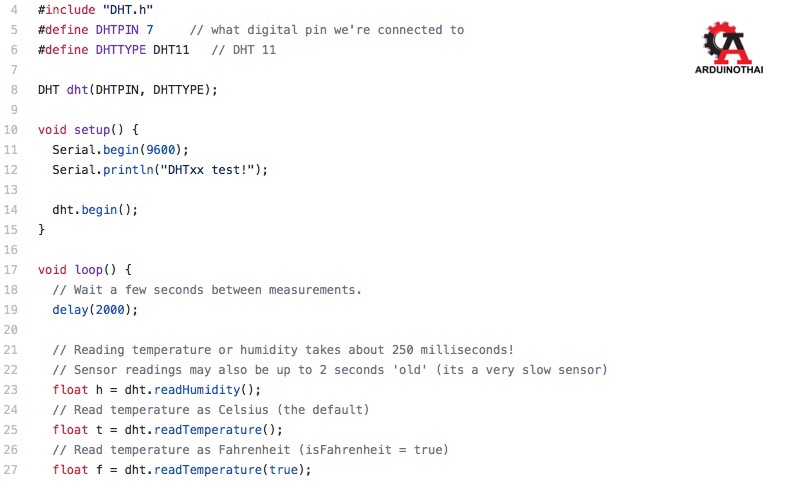Click float t readTemperature() line
The height and width of the screenshot is (482, 803).
point(167,430)
